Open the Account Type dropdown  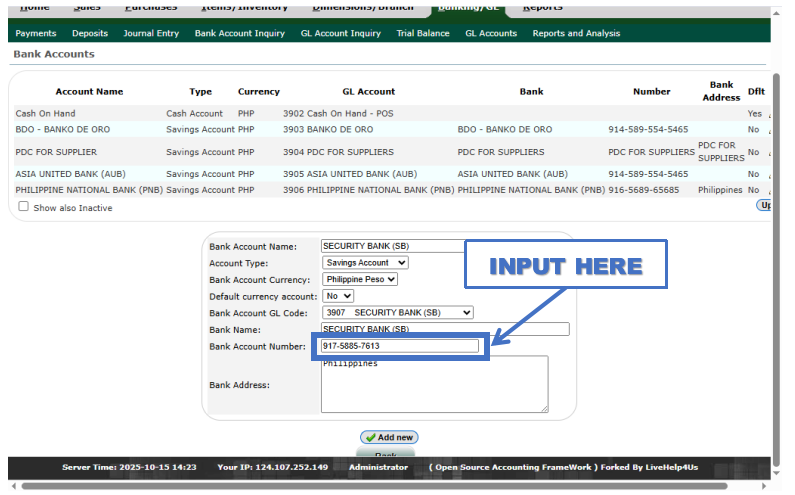[x=365, y=263]
